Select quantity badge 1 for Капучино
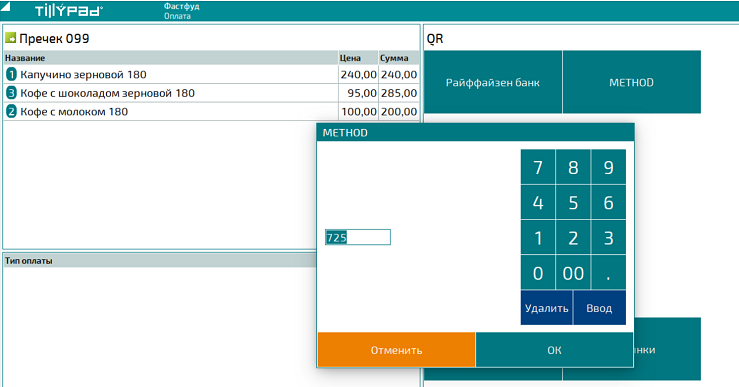739x387 pixels. [x=11, y=74]
